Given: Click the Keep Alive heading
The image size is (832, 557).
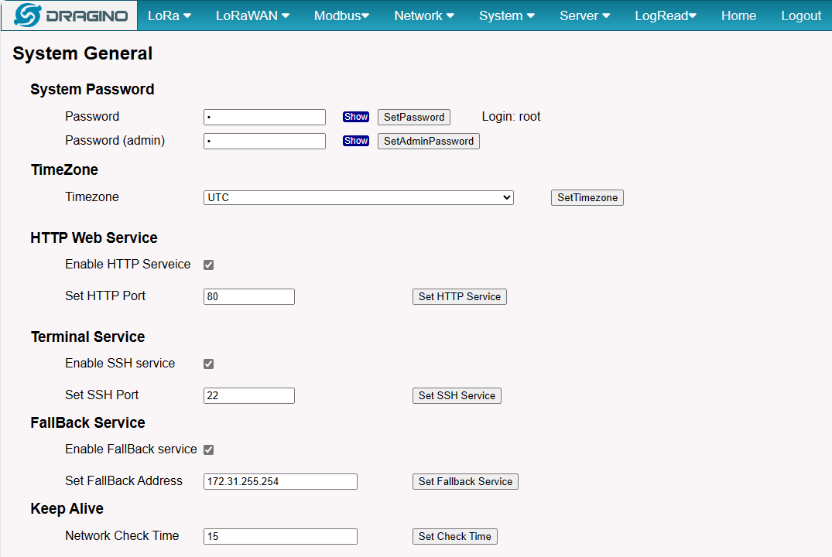Looking at the screenshot, I should pos(67,509).
